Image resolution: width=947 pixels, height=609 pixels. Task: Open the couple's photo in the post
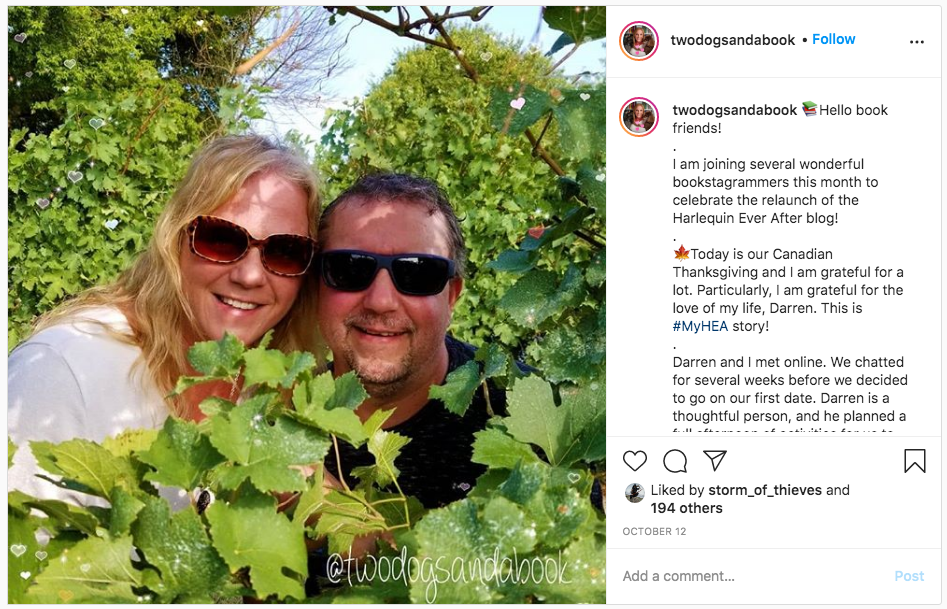pyautogui.click(x=307, y=305)
